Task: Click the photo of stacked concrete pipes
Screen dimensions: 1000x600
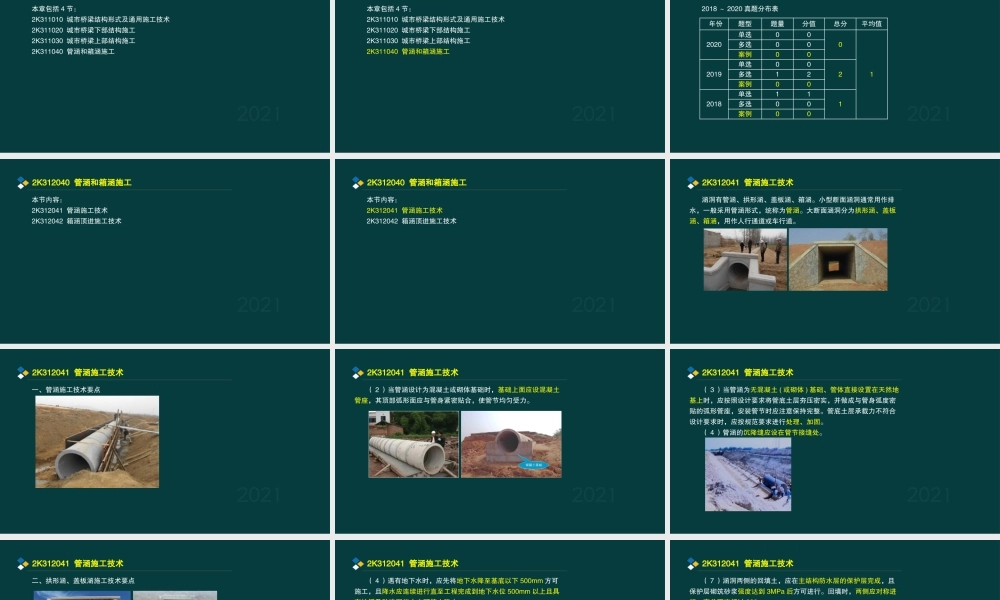Action: (413, 443)
